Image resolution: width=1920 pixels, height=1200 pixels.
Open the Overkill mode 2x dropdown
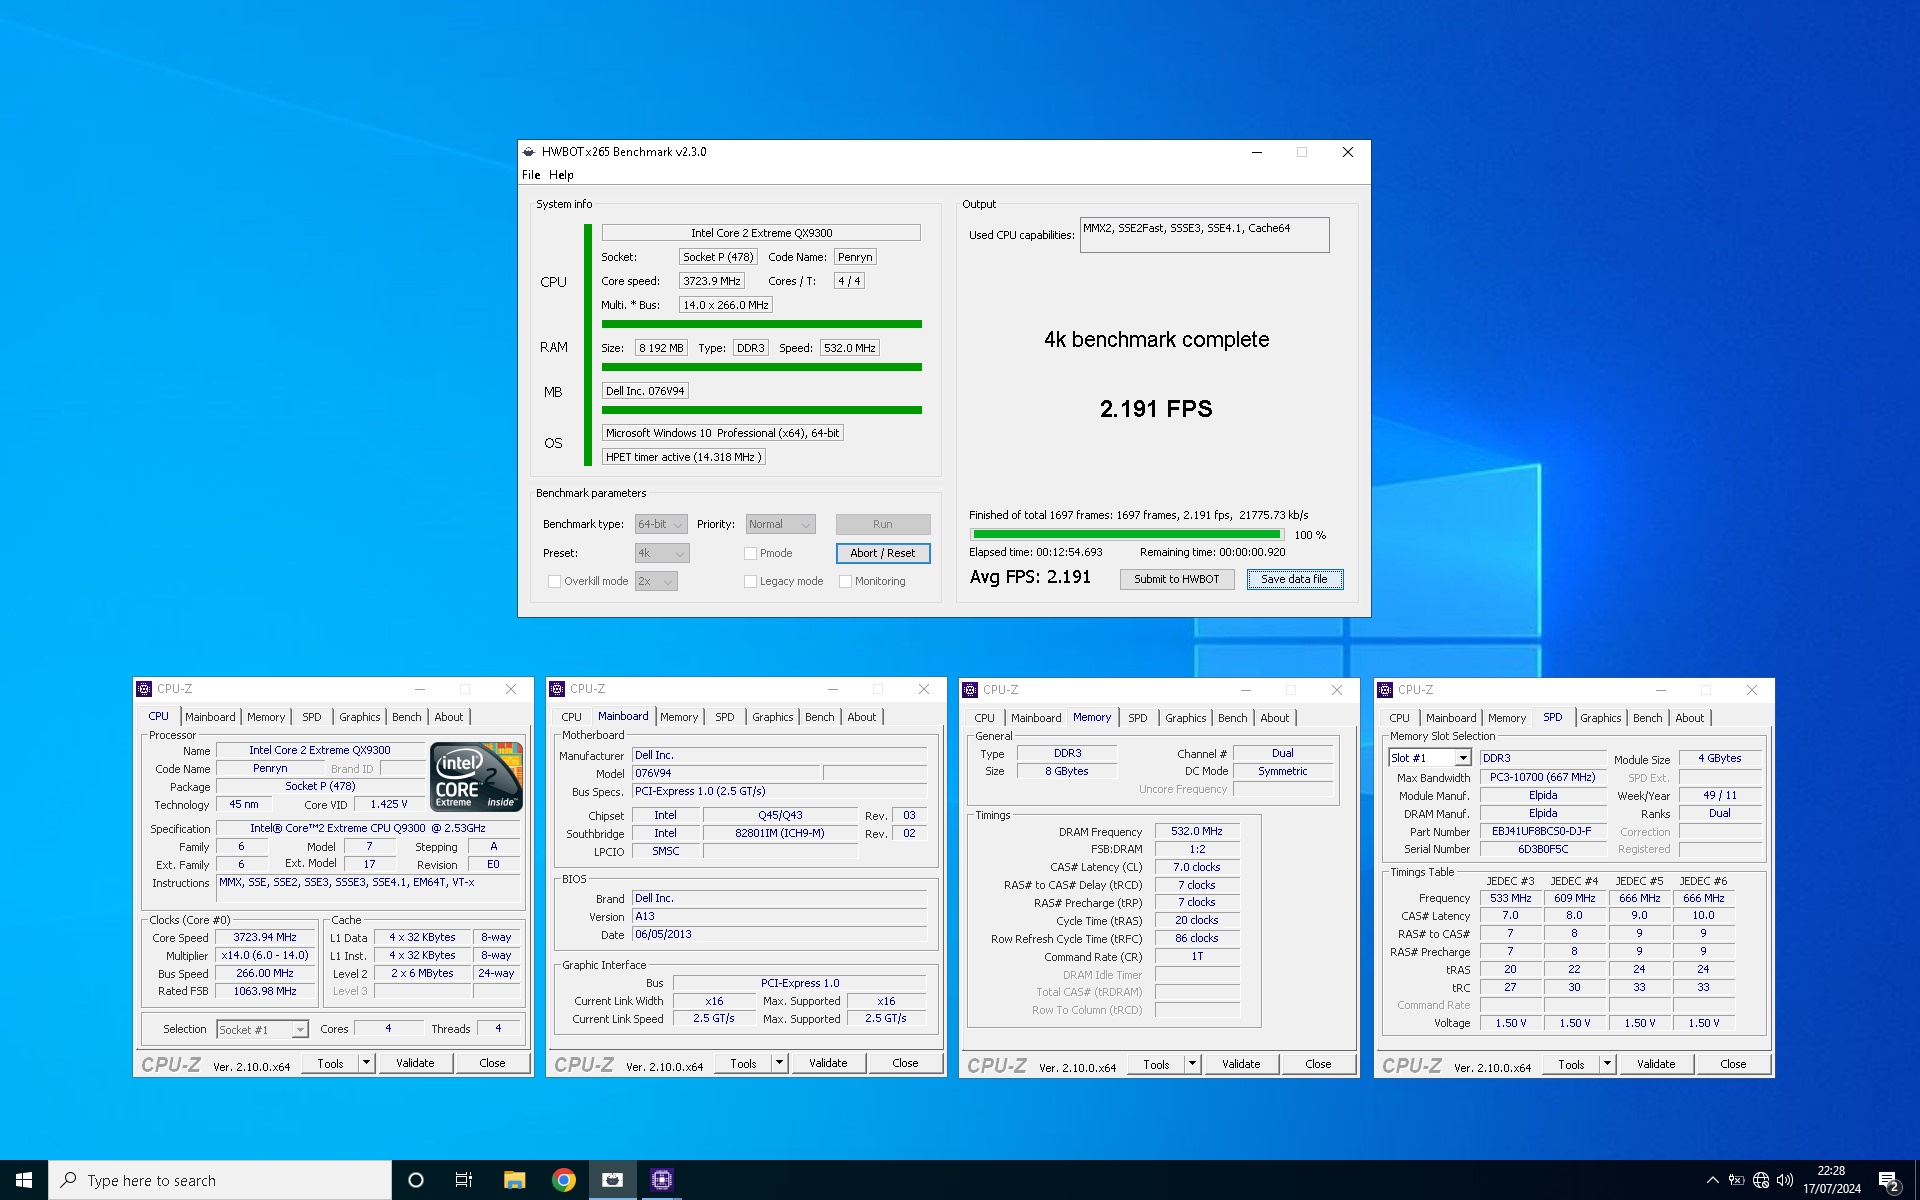tap(656, 581)
